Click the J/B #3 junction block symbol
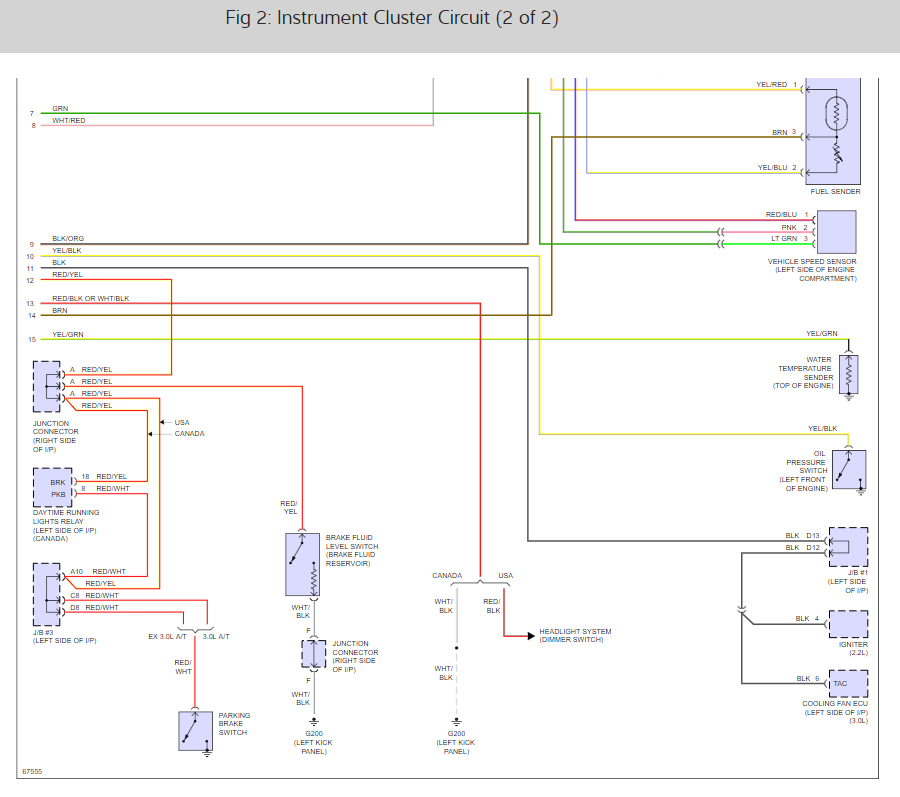900x797 pixels. (46, 594)
